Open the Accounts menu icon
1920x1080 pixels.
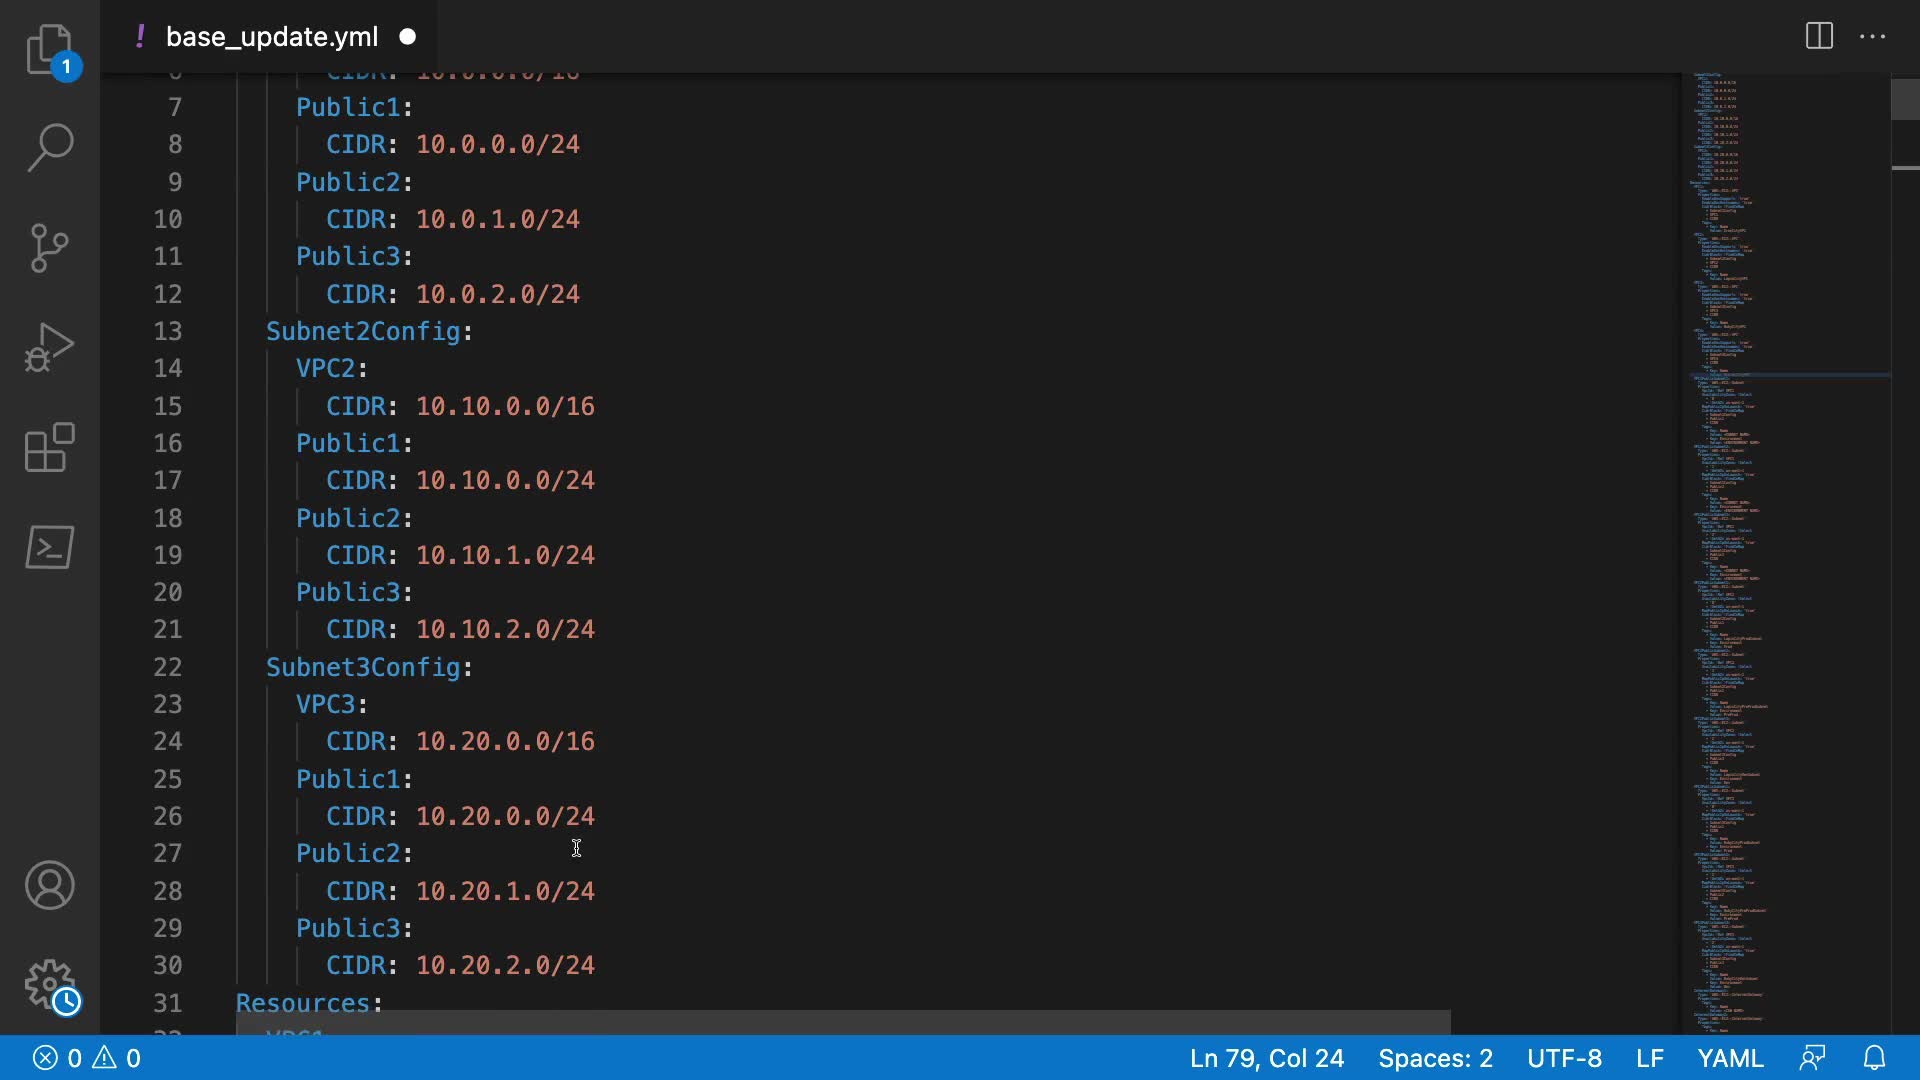tap(49, 885)
